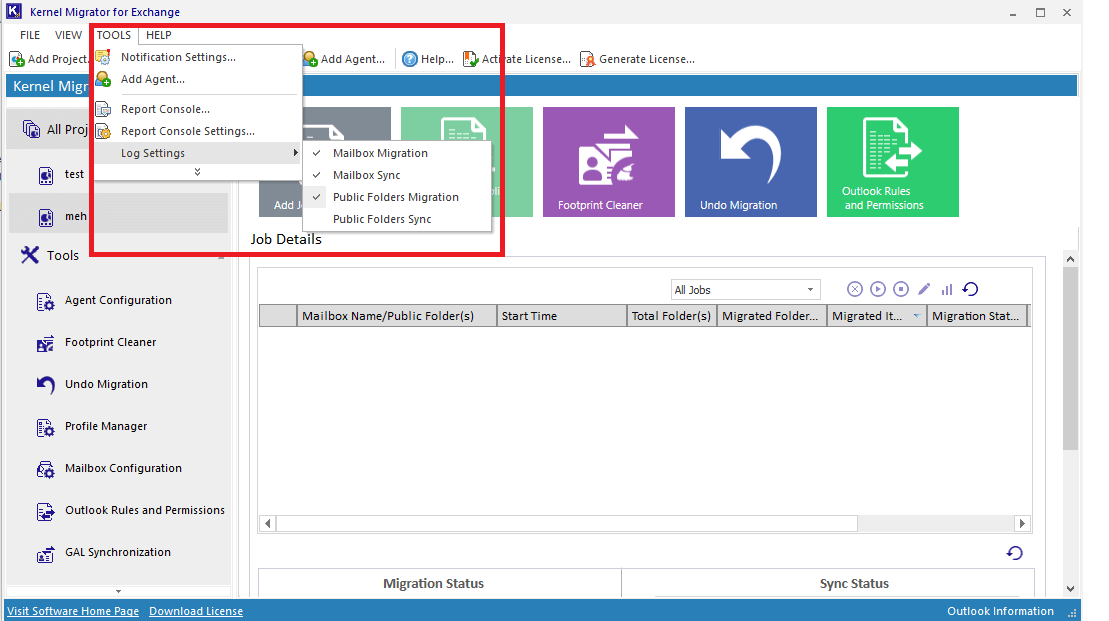Uncheck Public Folders Migration logging
The width and height of the screenshot is (1109, 621).
tap(397, 197)
